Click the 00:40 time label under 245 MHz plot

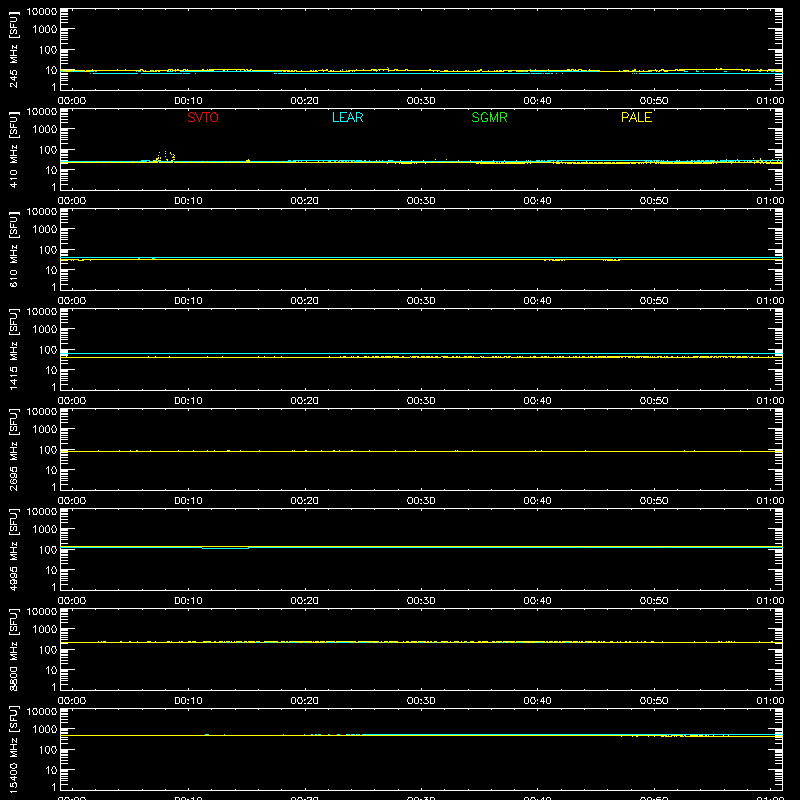pos(537,101)
